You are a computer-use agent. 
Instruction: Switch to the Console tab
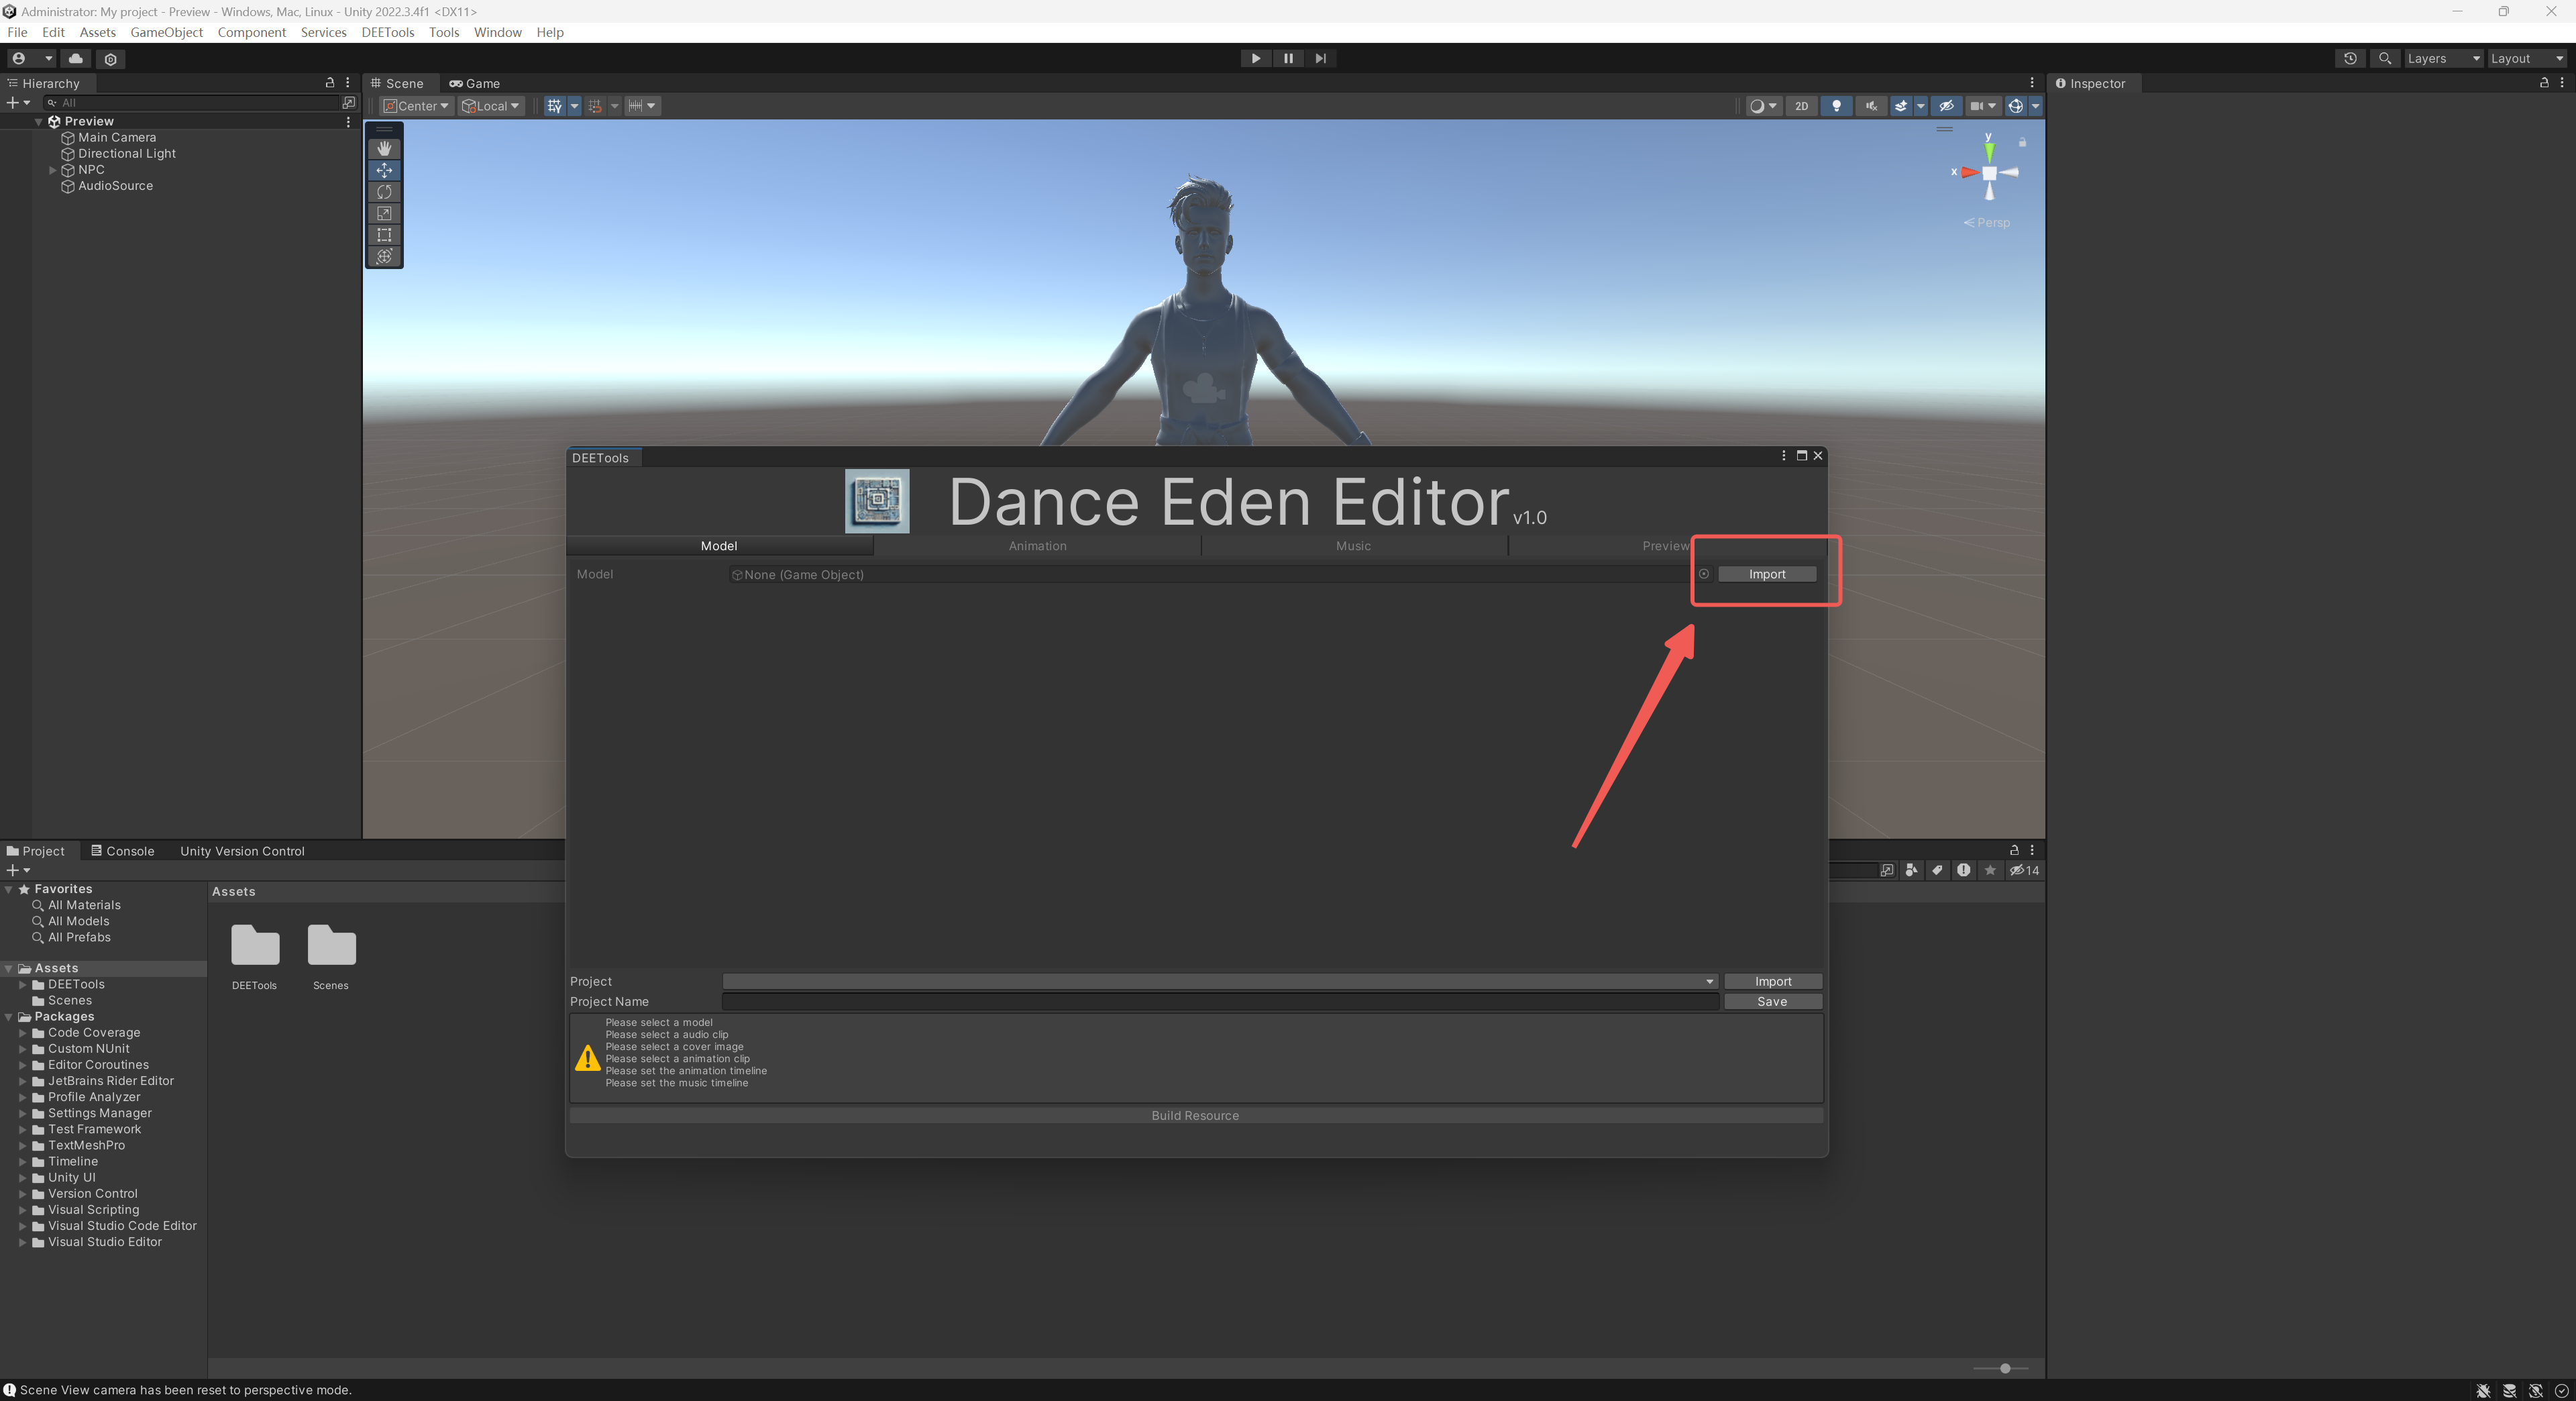(122, 851)
